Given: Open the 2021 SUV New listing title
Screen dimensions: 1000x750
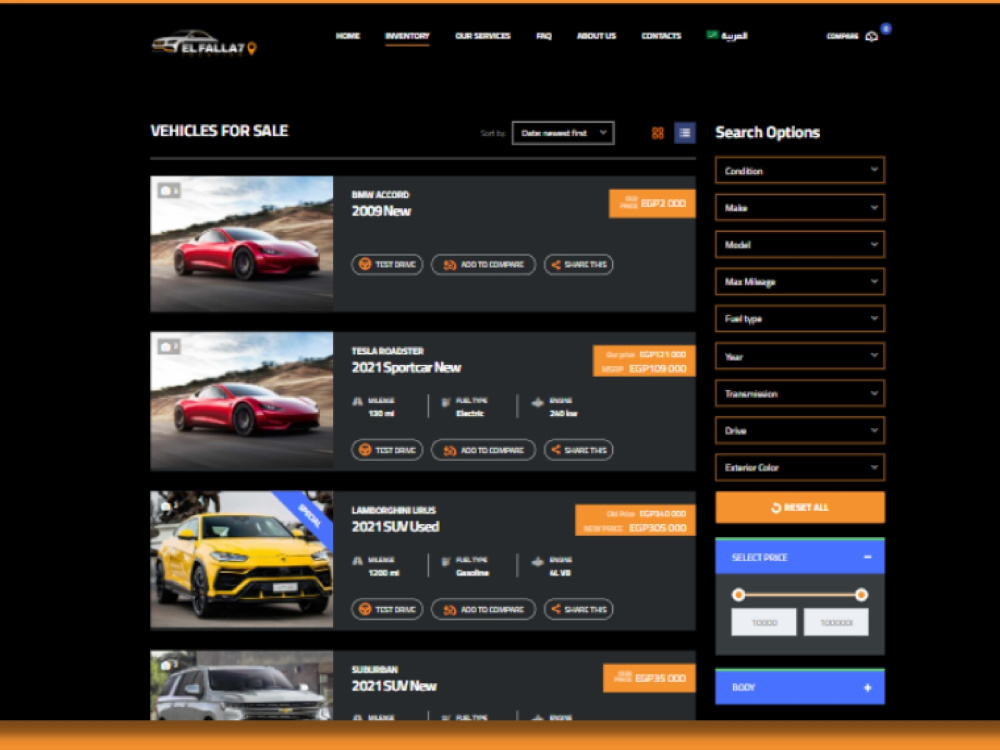Looking at the screenshot, I should tap(394, 686).
